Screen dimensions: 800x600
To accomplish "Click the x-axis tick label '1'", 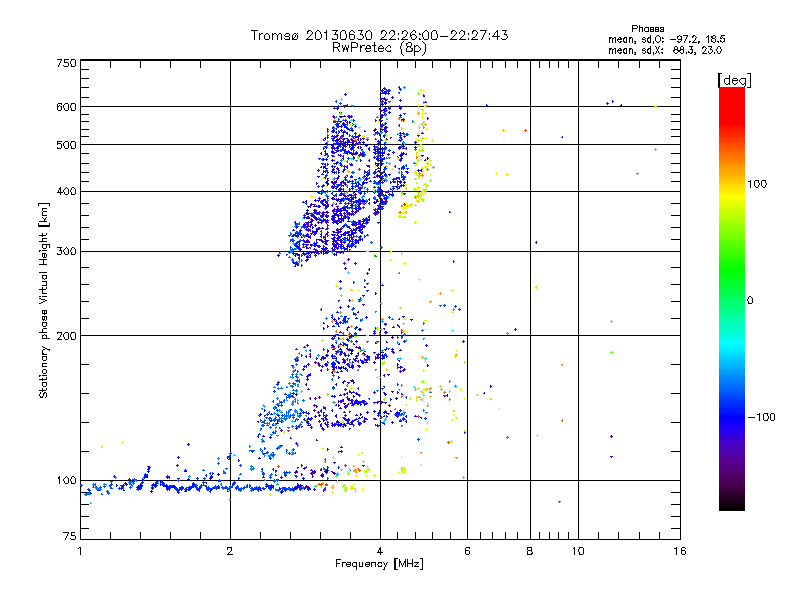I will tap(80, 551).
